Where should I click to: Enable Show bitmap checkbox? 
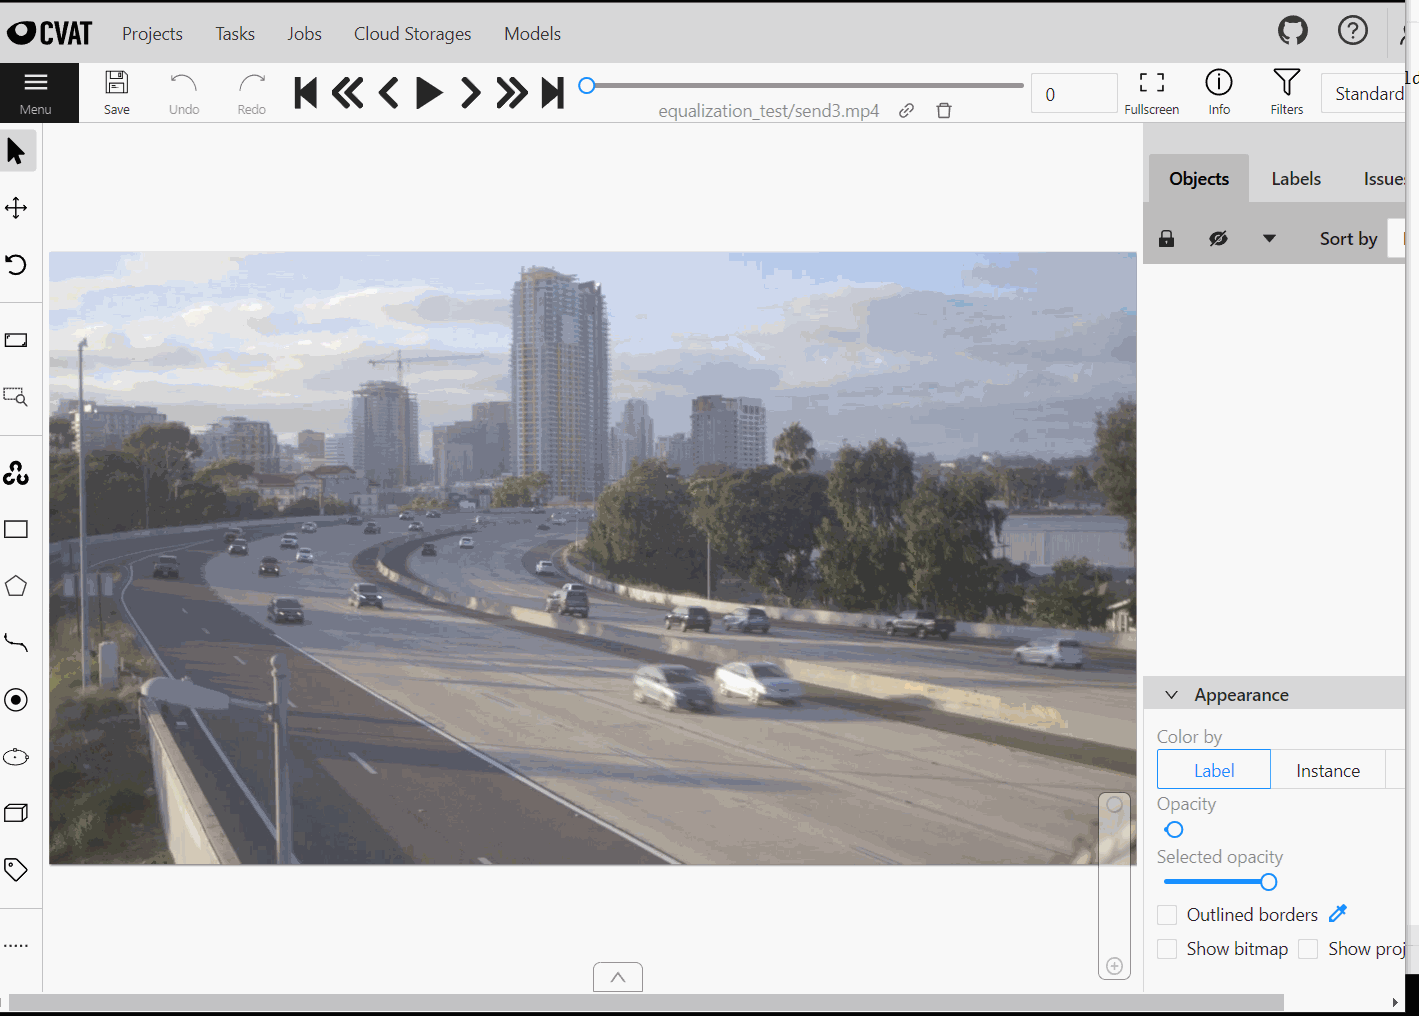coord(1167,949)
